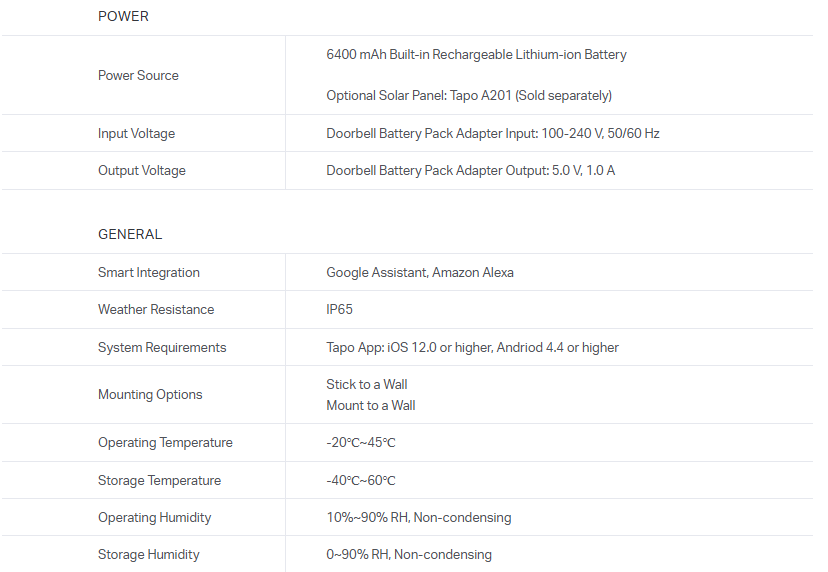Click the Input Voltage label

(x=136, y=133)
